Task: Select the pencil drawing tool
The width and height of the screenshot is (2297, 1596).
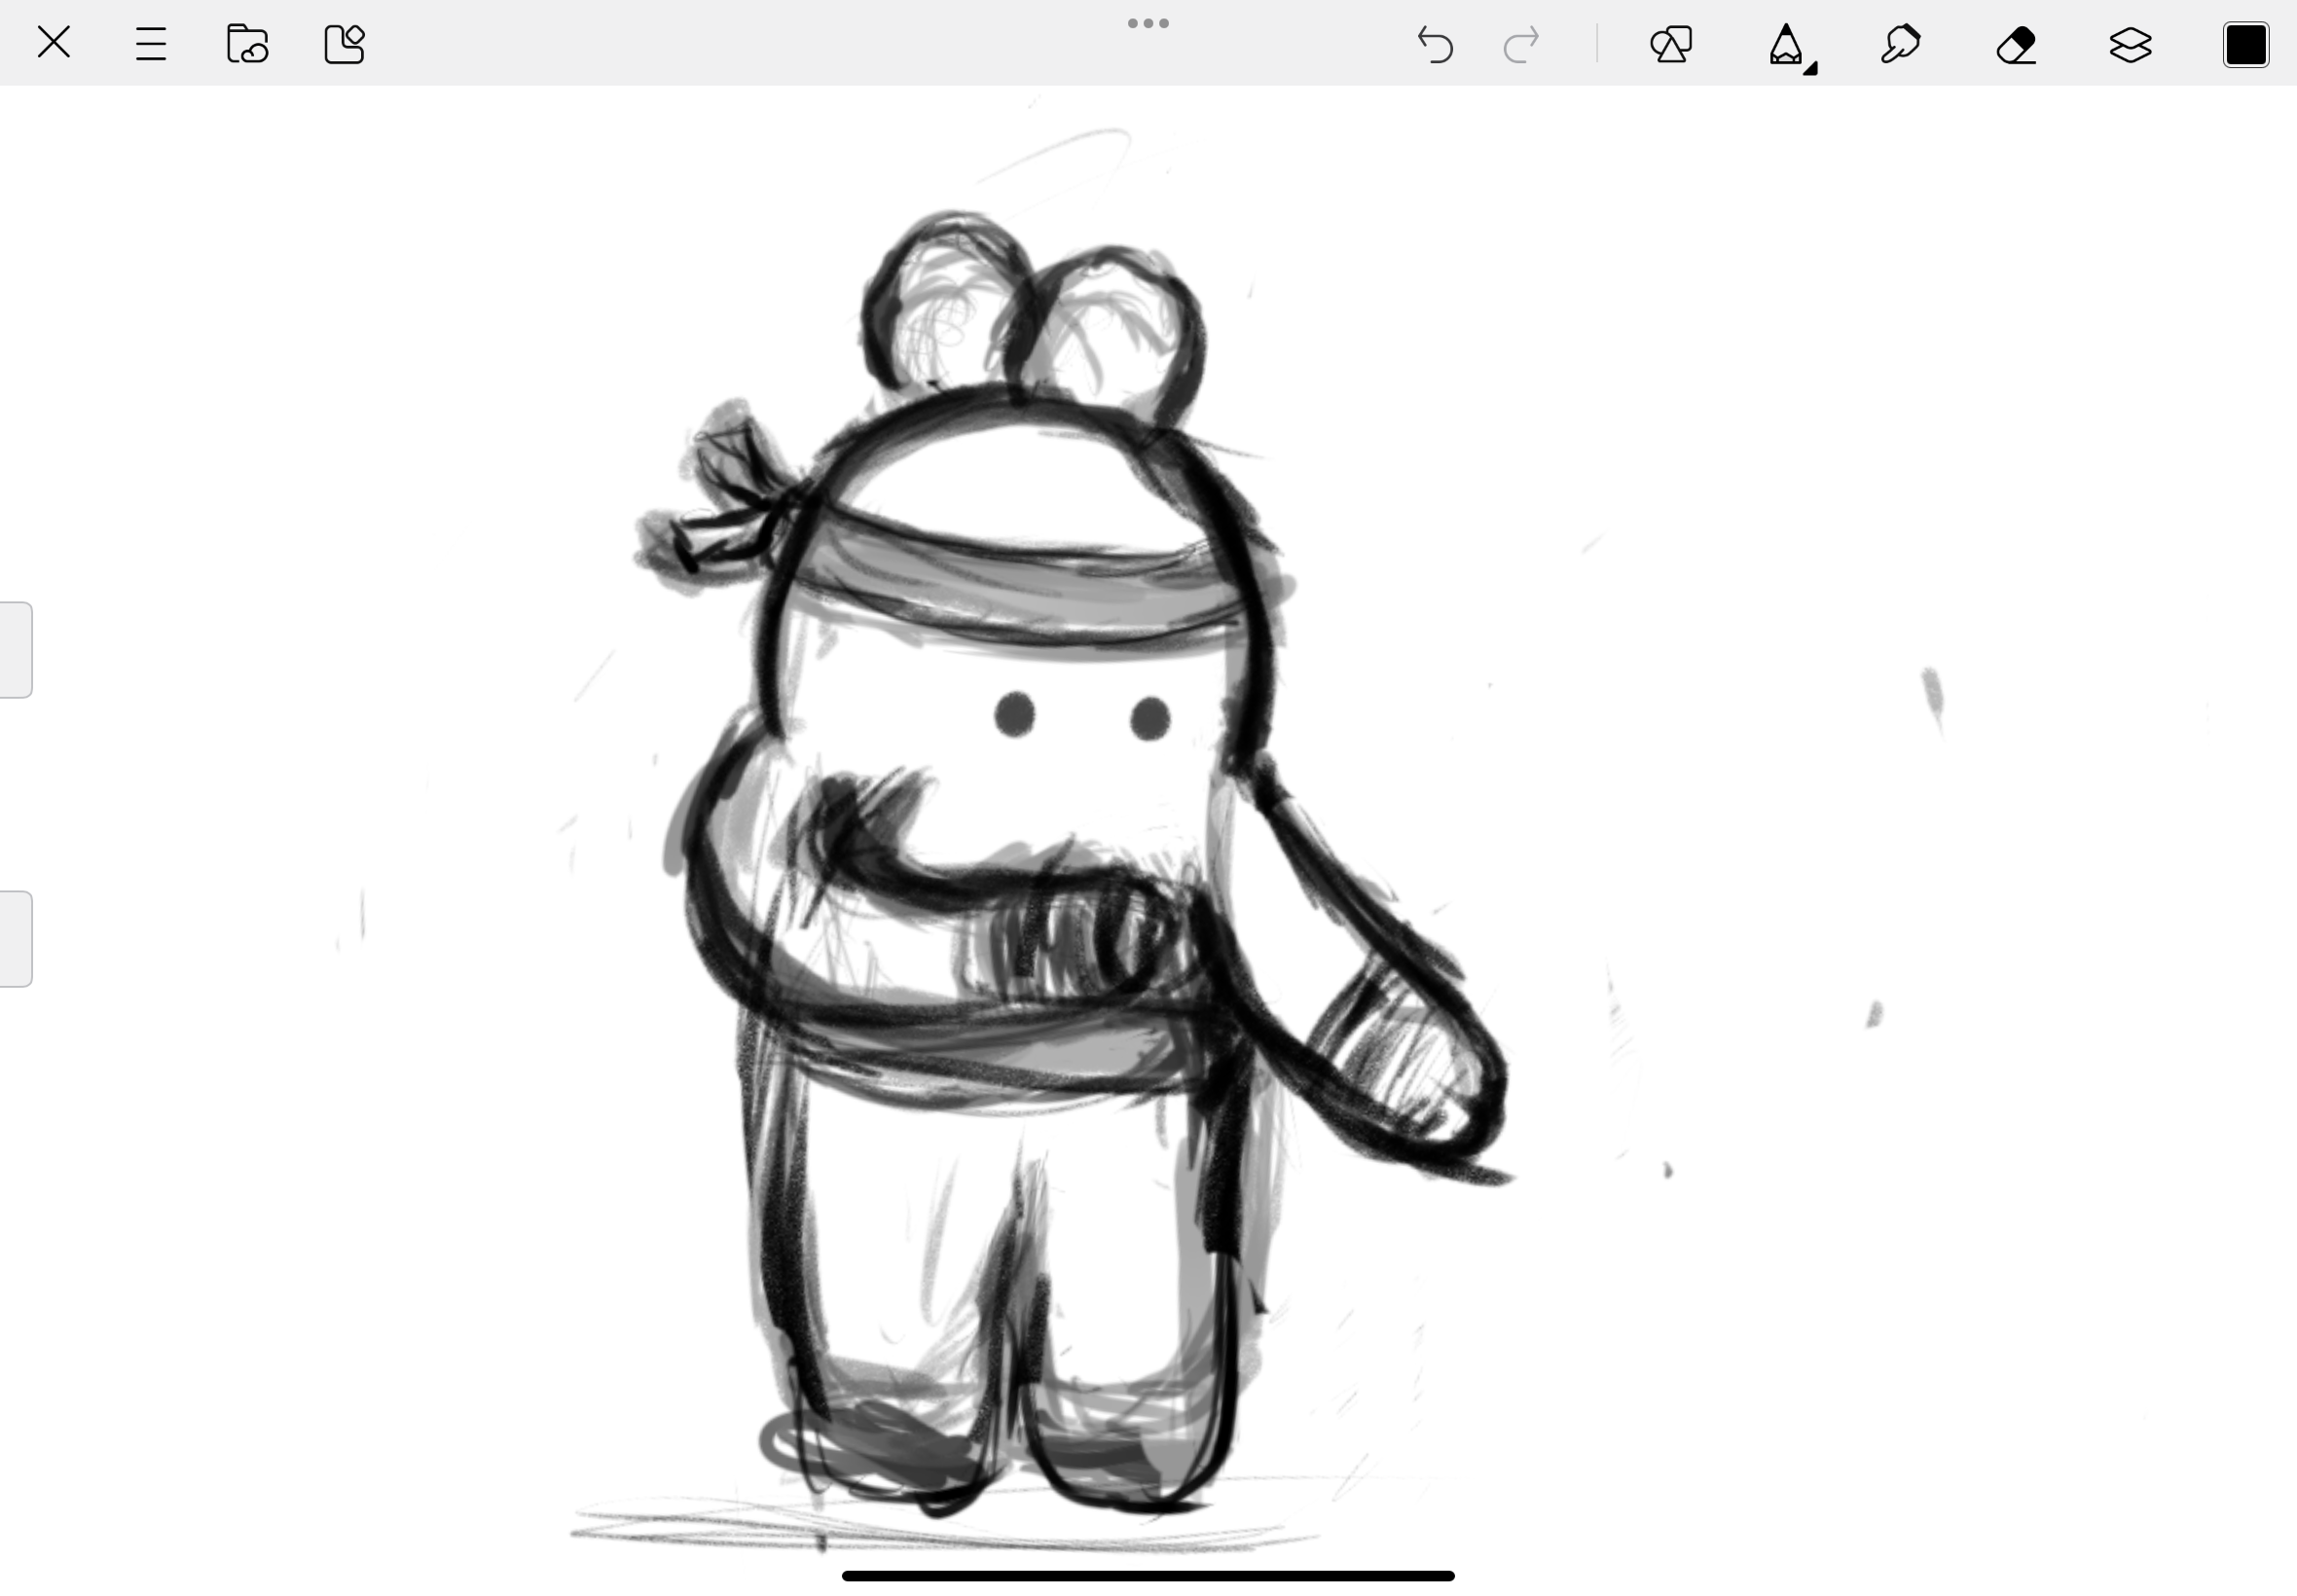Action: 1785,45
